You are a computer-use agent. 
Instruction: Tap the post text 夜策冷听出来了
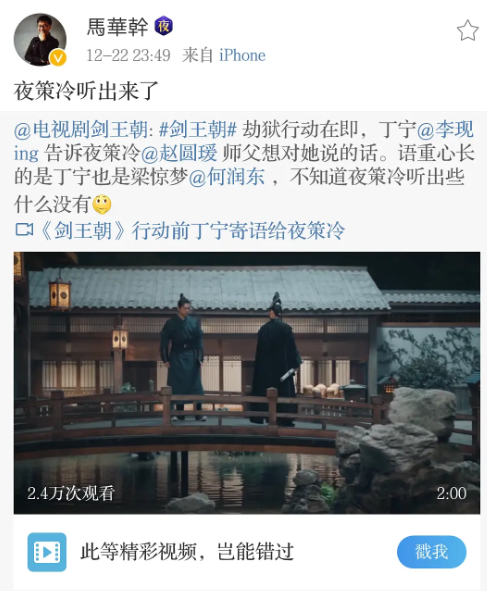[x=86, y=91]
